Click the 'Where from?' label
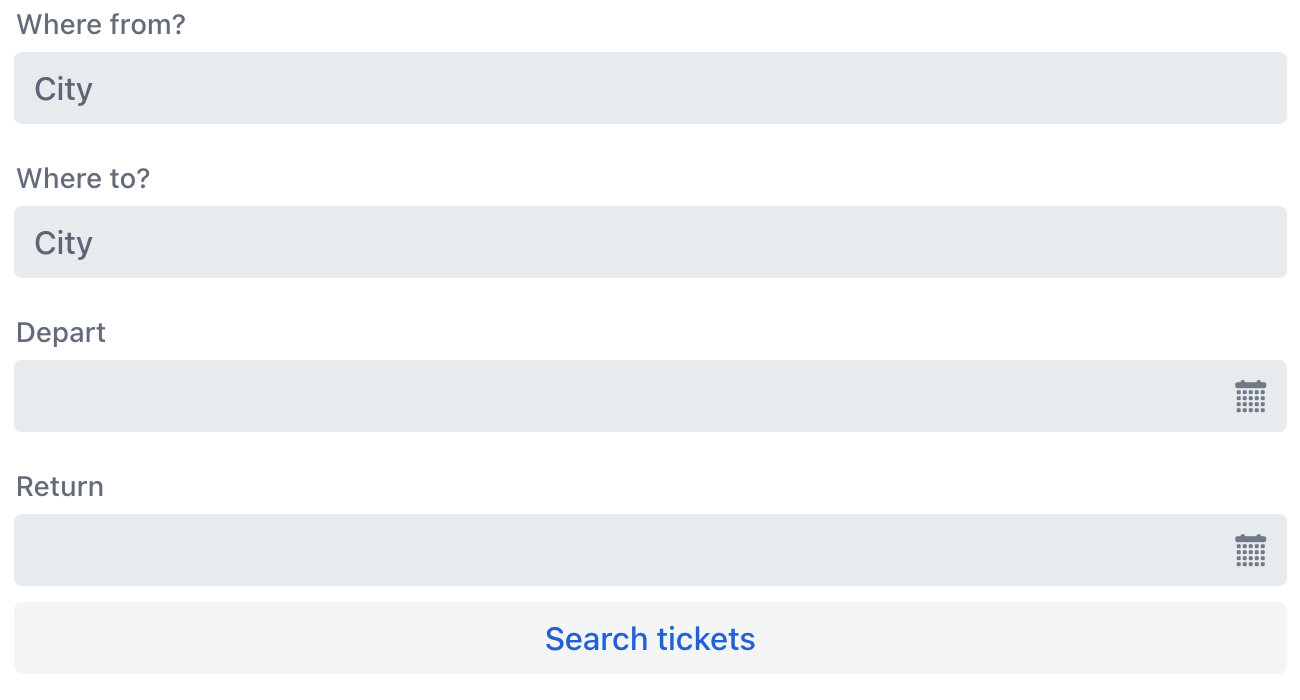The image size is (1300, 700). tap(101, 25)
